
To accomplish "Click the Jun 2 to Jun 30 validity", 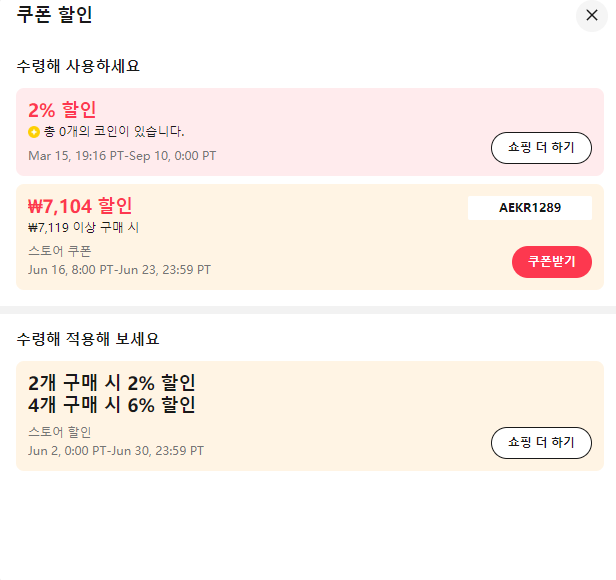I will pyautogui.click(x=116, y=450).
